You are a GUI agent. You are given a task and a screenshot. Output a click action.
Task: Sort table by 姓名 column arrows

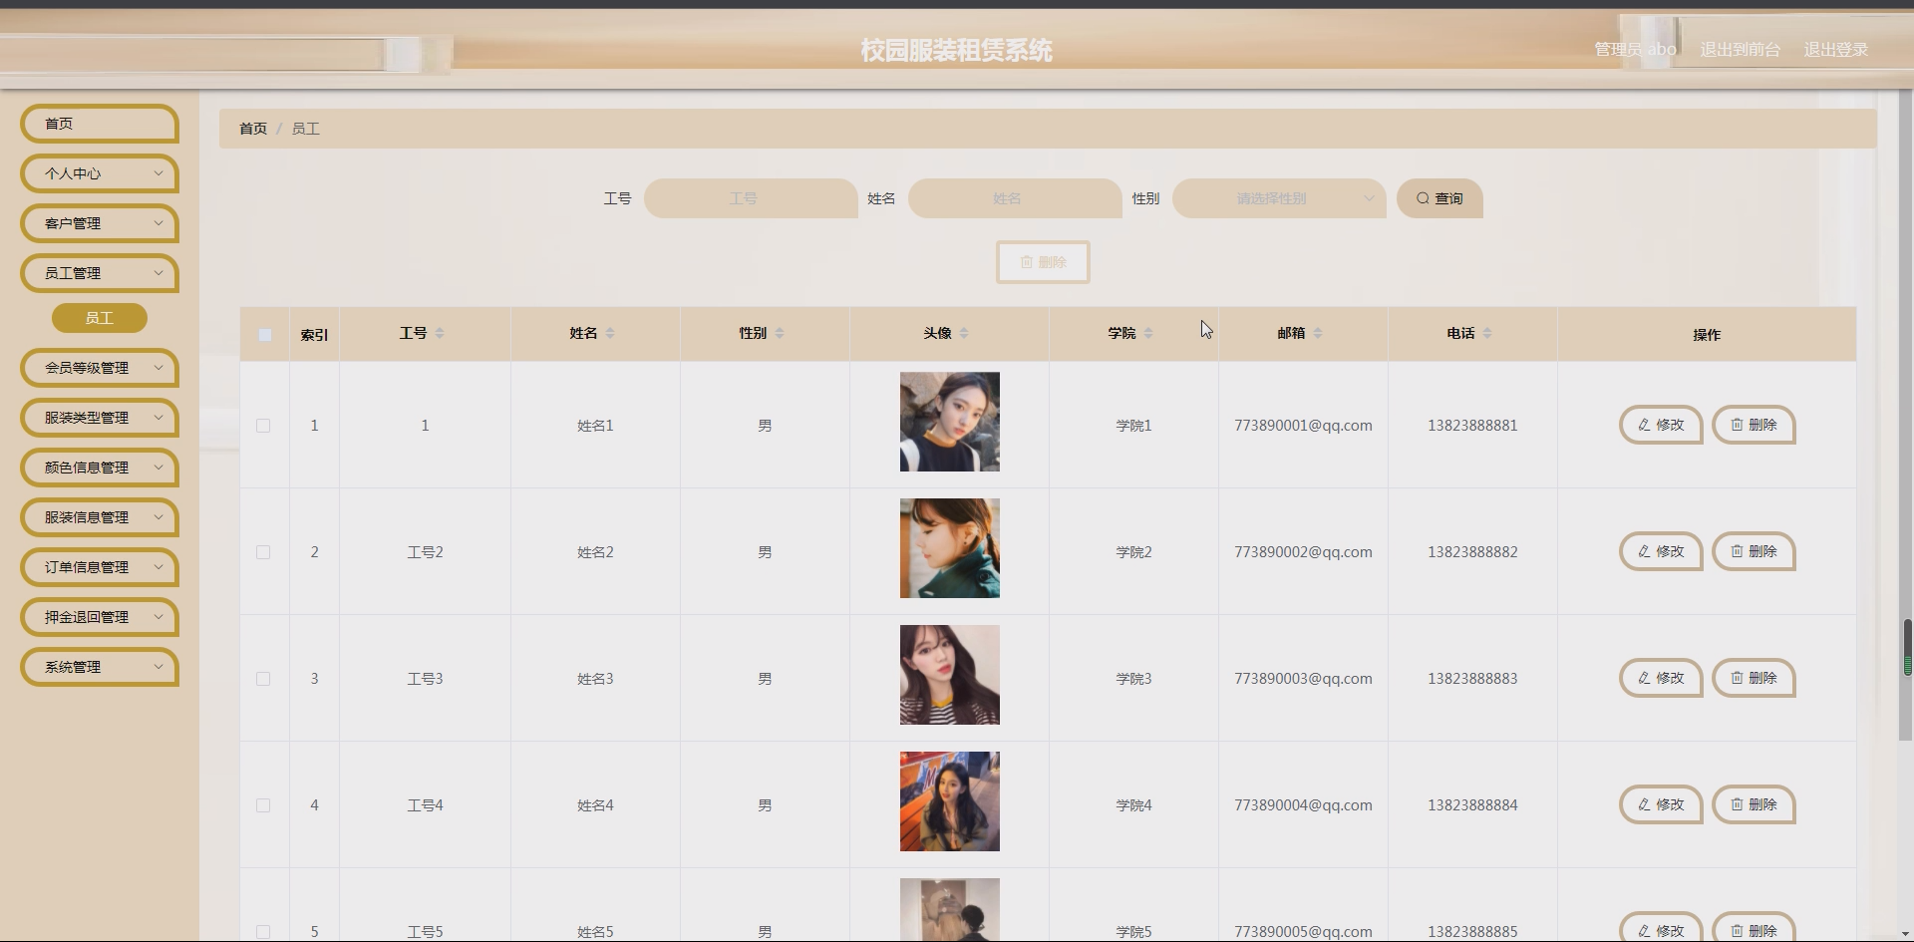point(610,333)
